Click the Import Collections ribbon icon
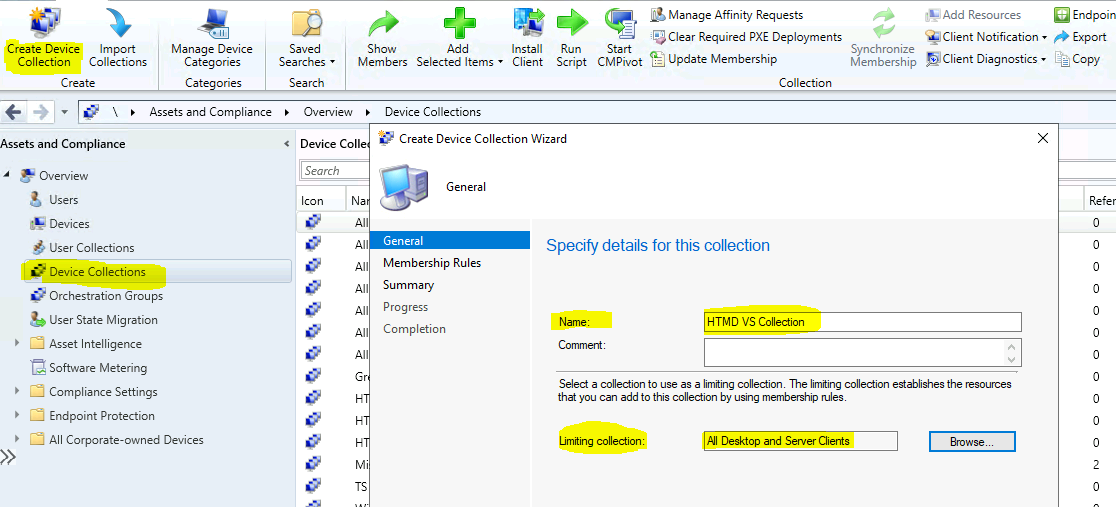 point(118,21)
